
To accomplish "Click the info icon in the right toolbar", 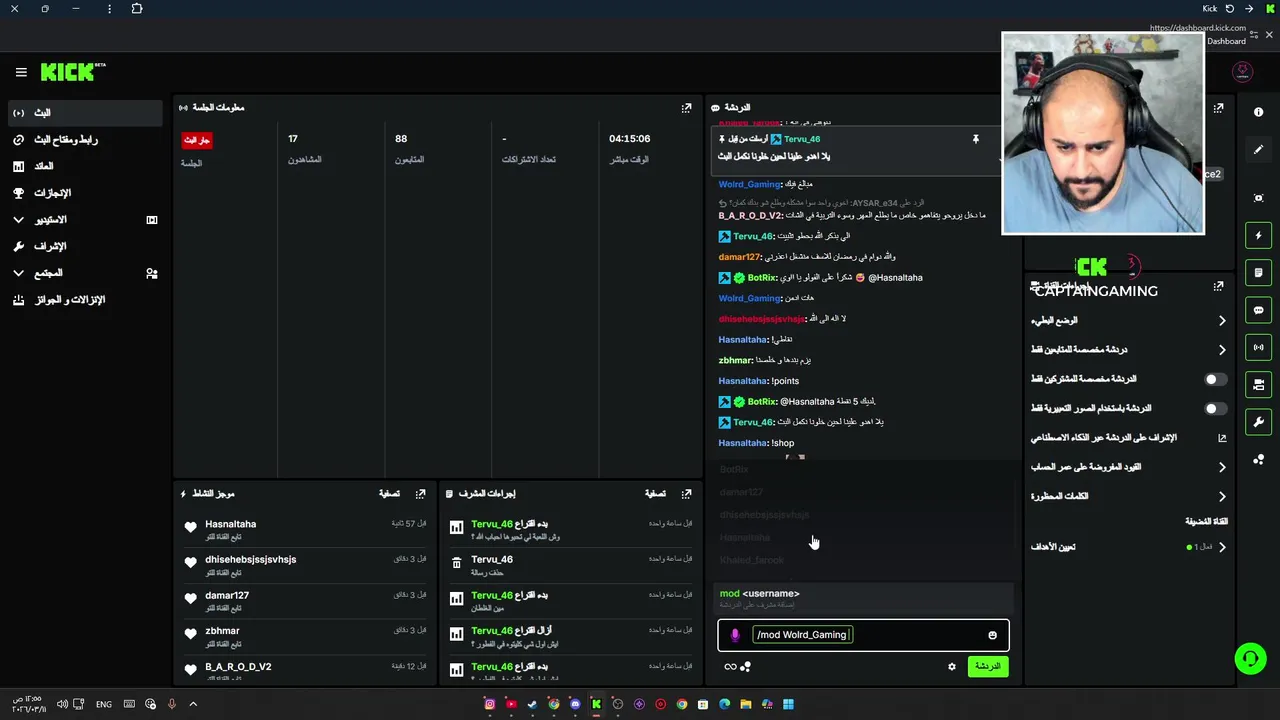I will [x=1258, y=112].
